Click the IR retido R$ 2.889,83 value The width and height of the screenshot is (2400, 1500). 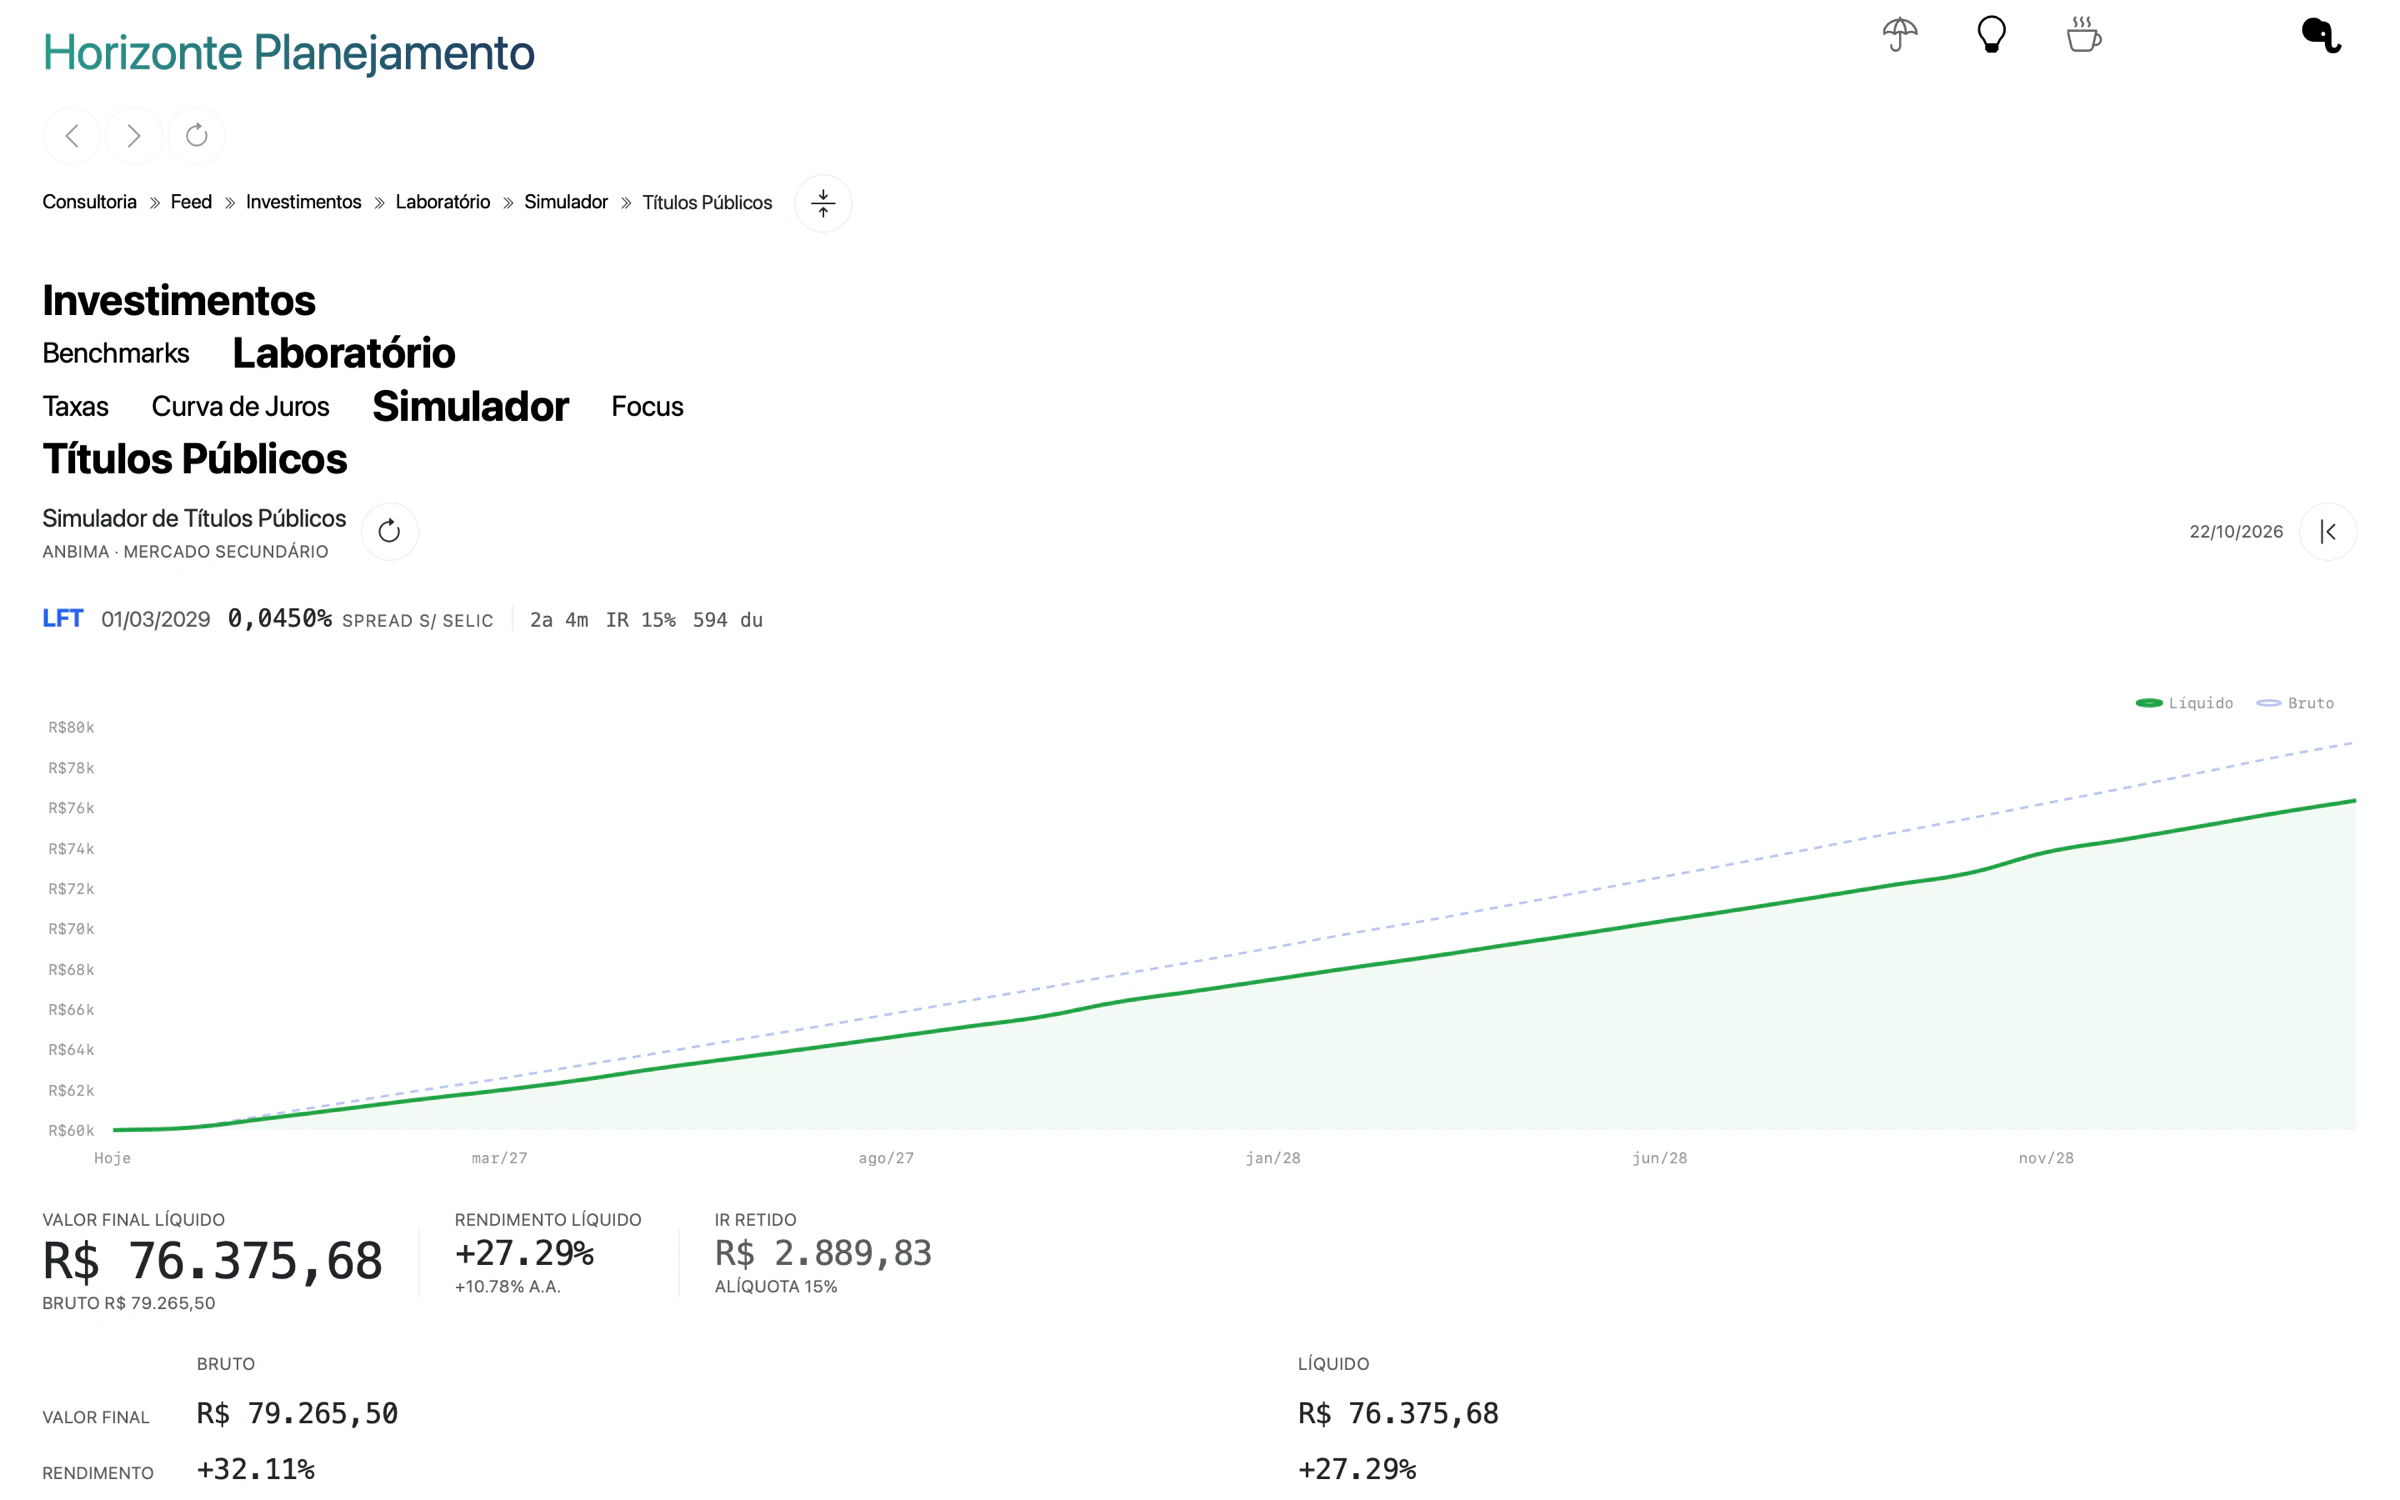(823, 1252)
